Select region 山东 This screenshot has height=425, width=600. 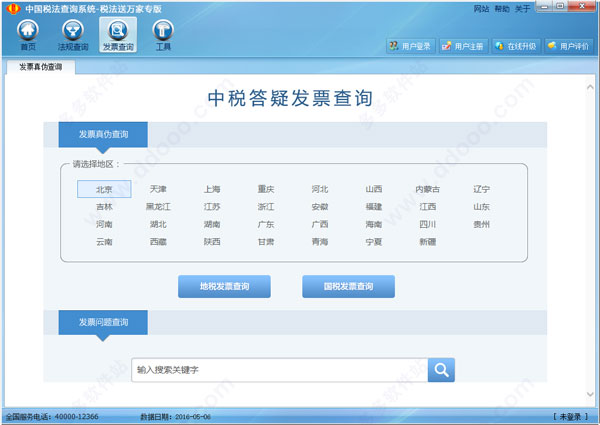[x=481, y=207]
